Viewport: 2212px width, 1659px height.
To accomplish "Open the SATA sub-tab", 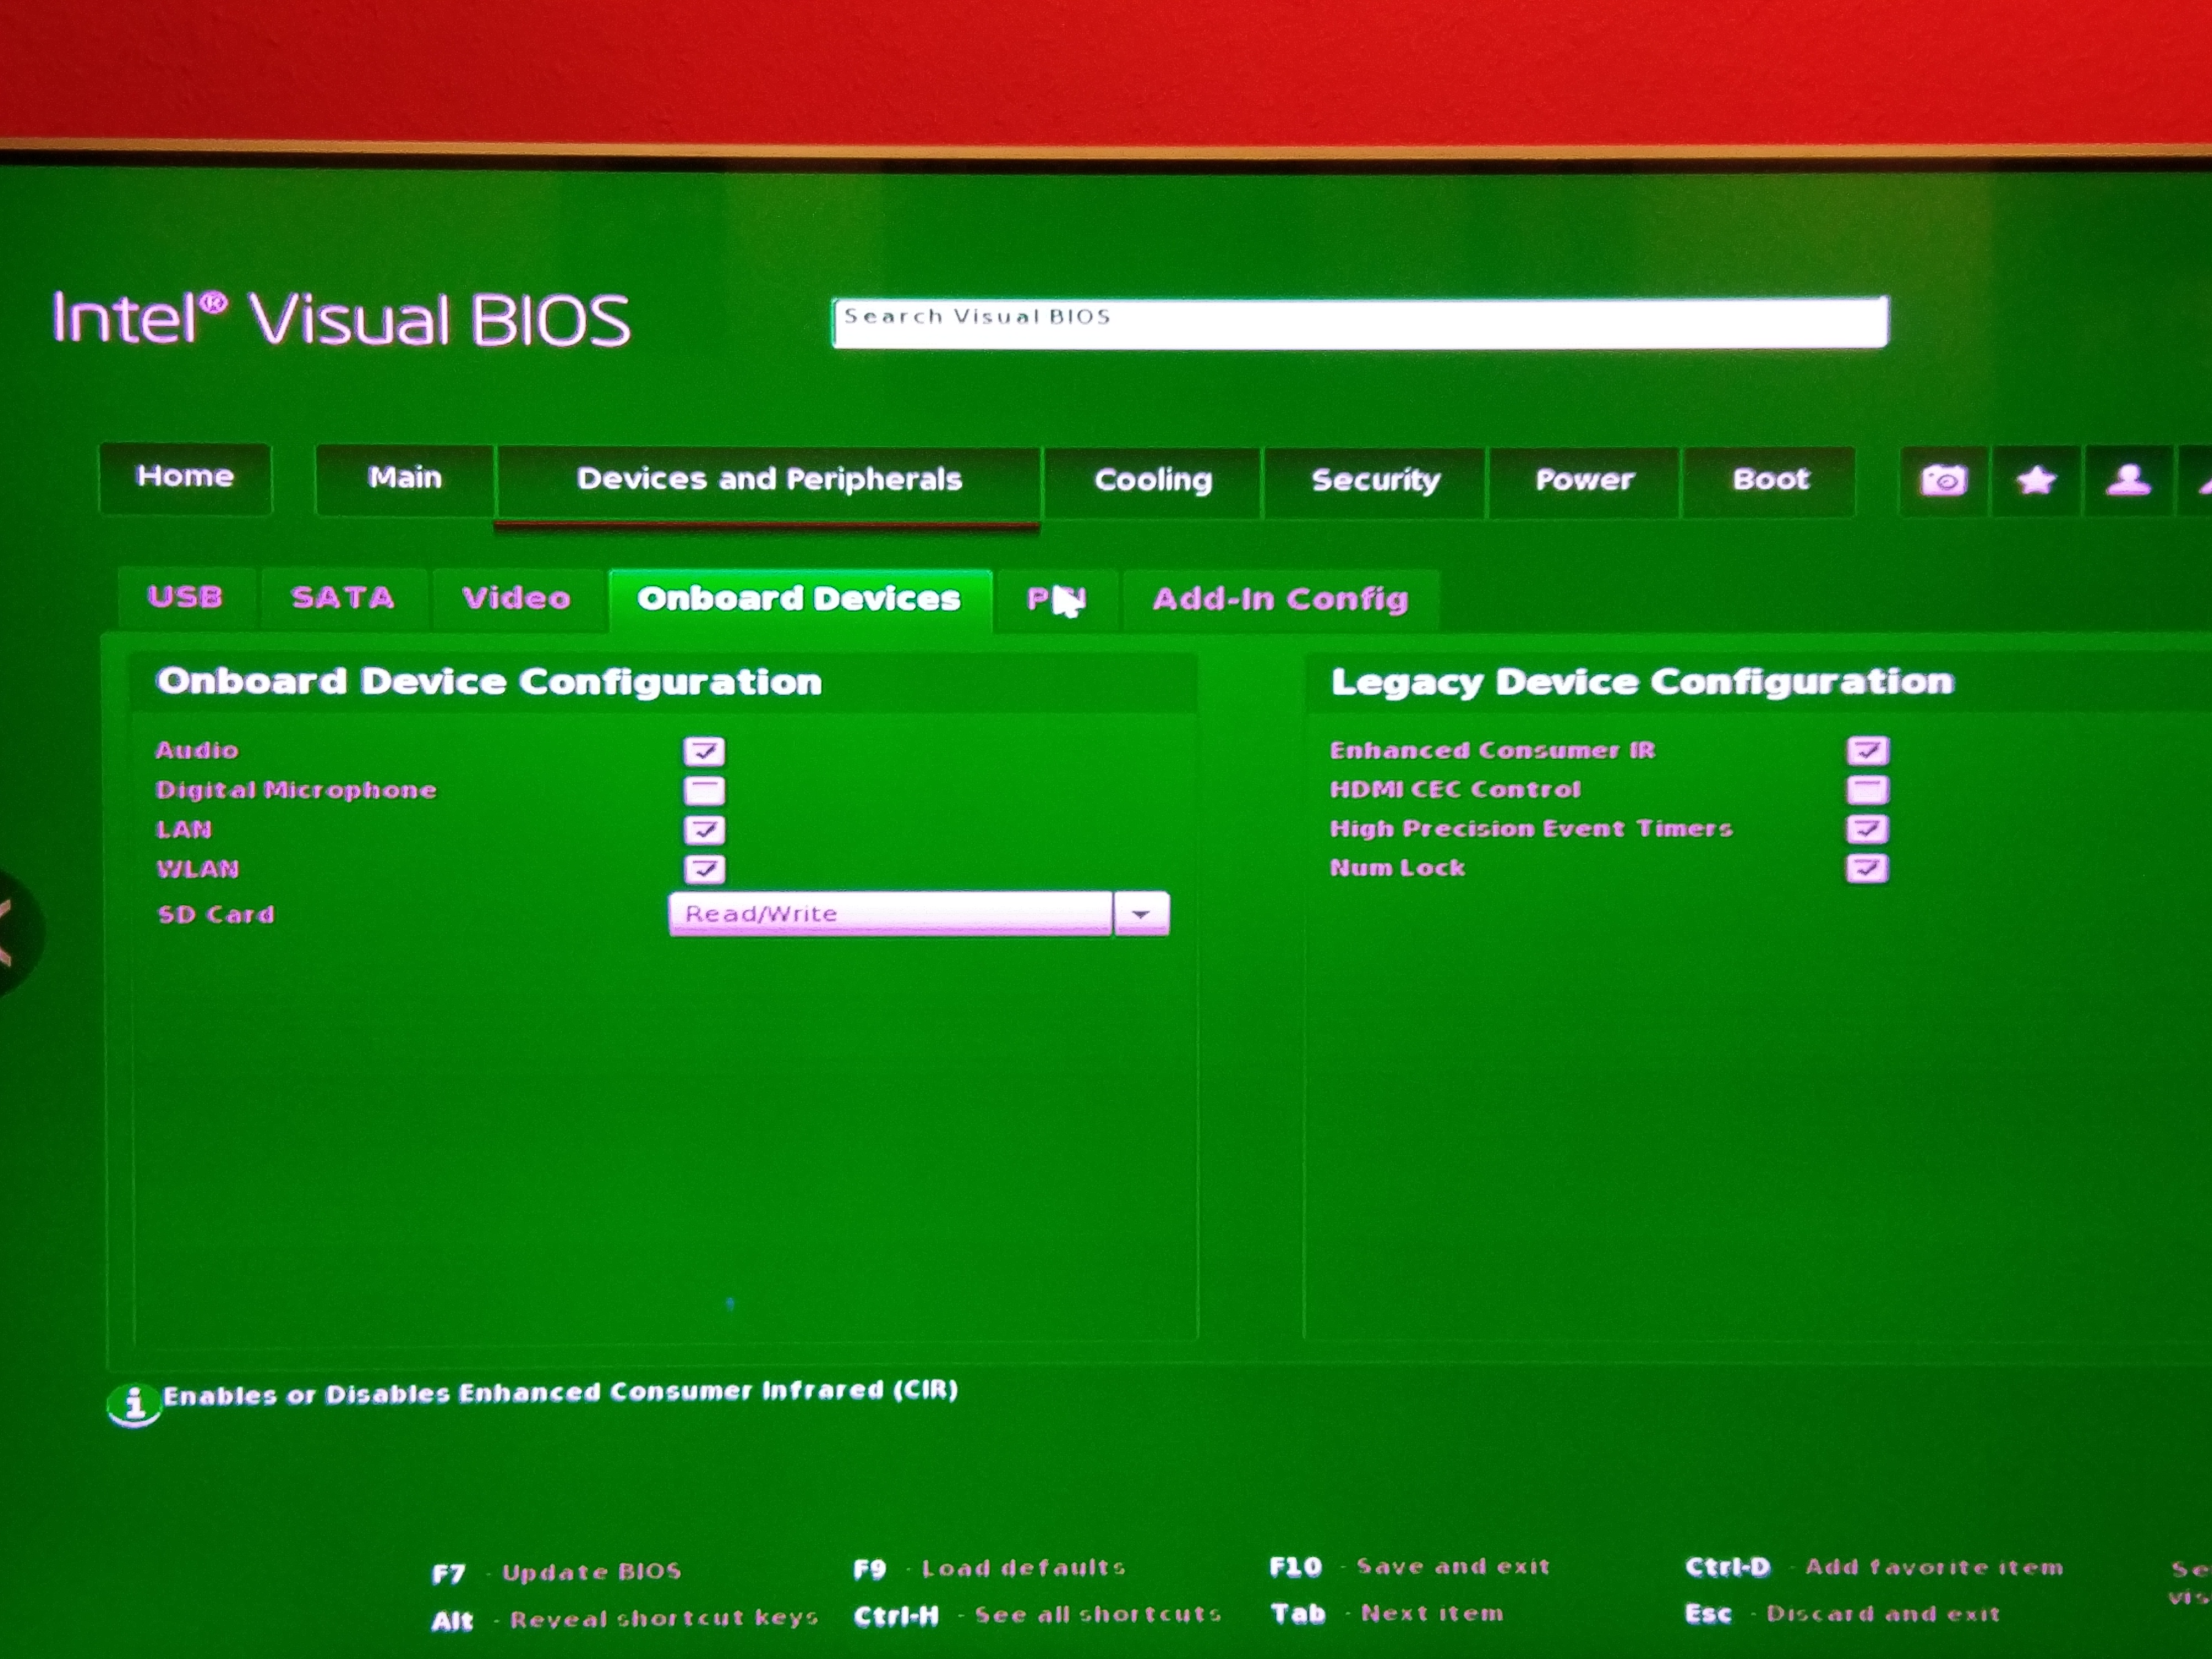I will pos(343,599).
